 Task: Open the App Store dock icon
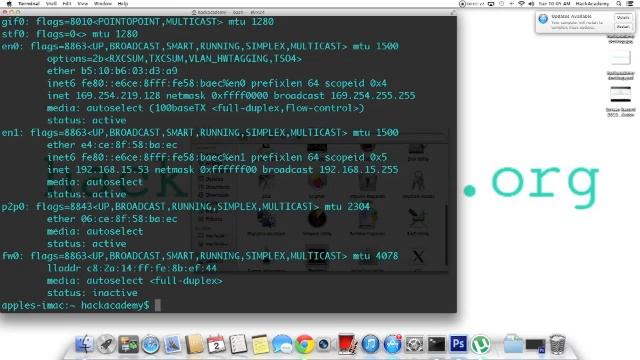point(392,344)
